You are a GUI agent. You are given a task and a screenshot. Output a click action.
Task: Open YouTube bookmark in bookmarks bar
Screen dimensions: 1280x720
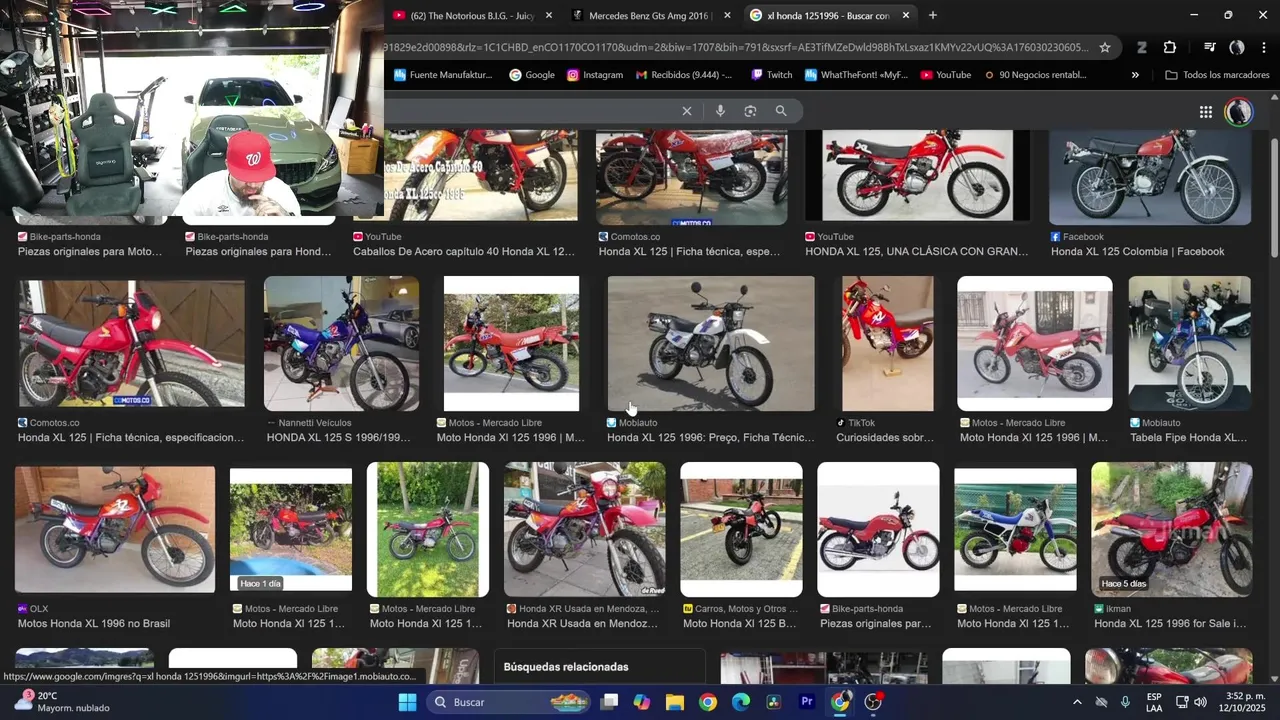946,75
